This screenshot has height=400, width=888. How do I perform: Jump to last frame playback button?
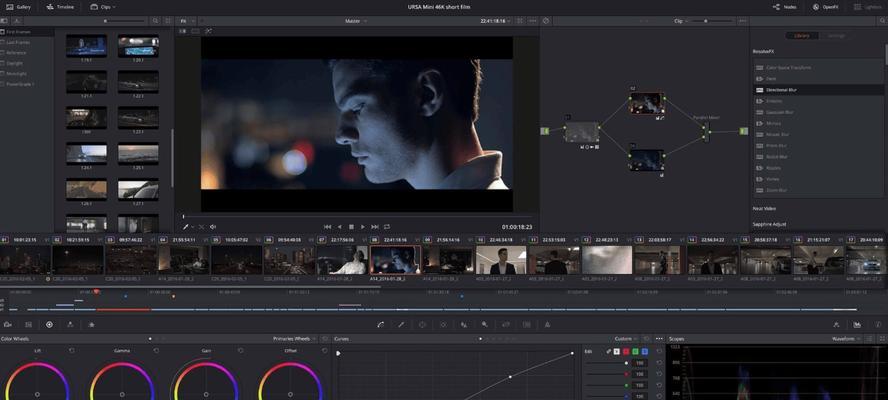click(x=375, y=227)
